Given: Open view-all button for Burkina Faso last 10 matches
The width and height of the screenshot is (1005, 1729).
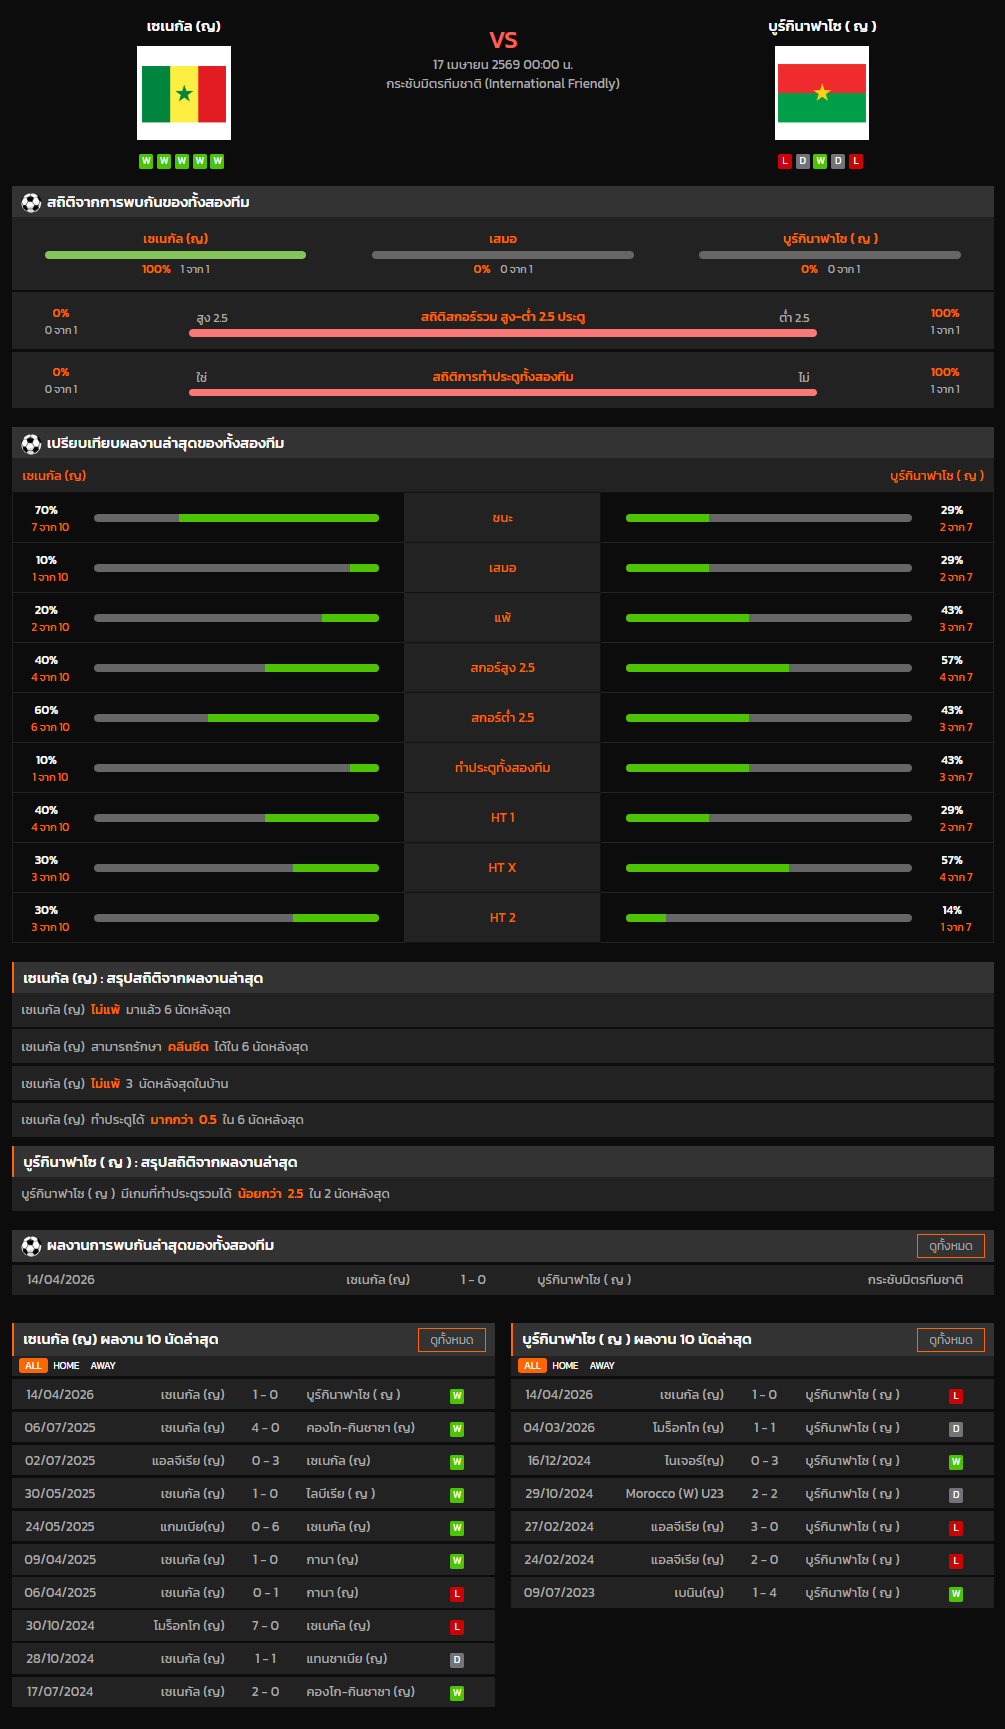Looking at the screenshot, I should pos(950,1340).
